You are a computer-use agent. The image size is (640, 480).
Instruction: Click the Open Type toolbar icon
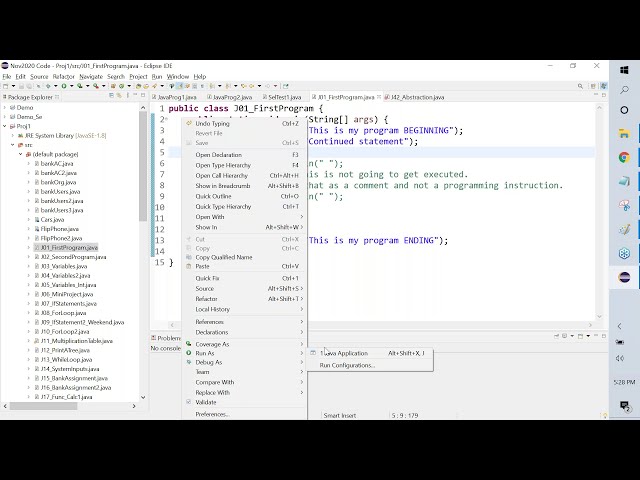[138, 86]
